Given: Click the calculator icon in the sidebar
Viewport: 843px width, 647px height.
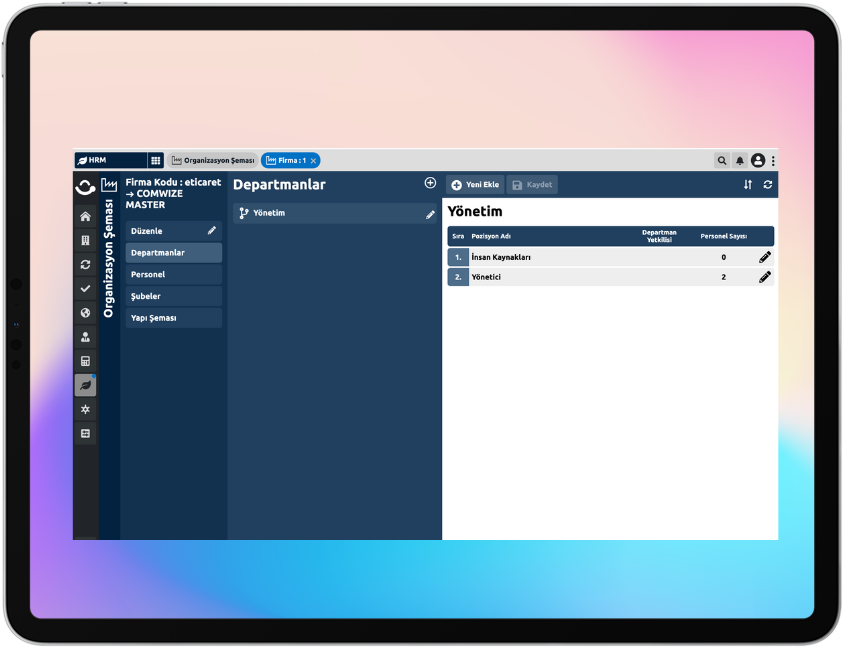Looking at the screenshot, I should [85, 361].
